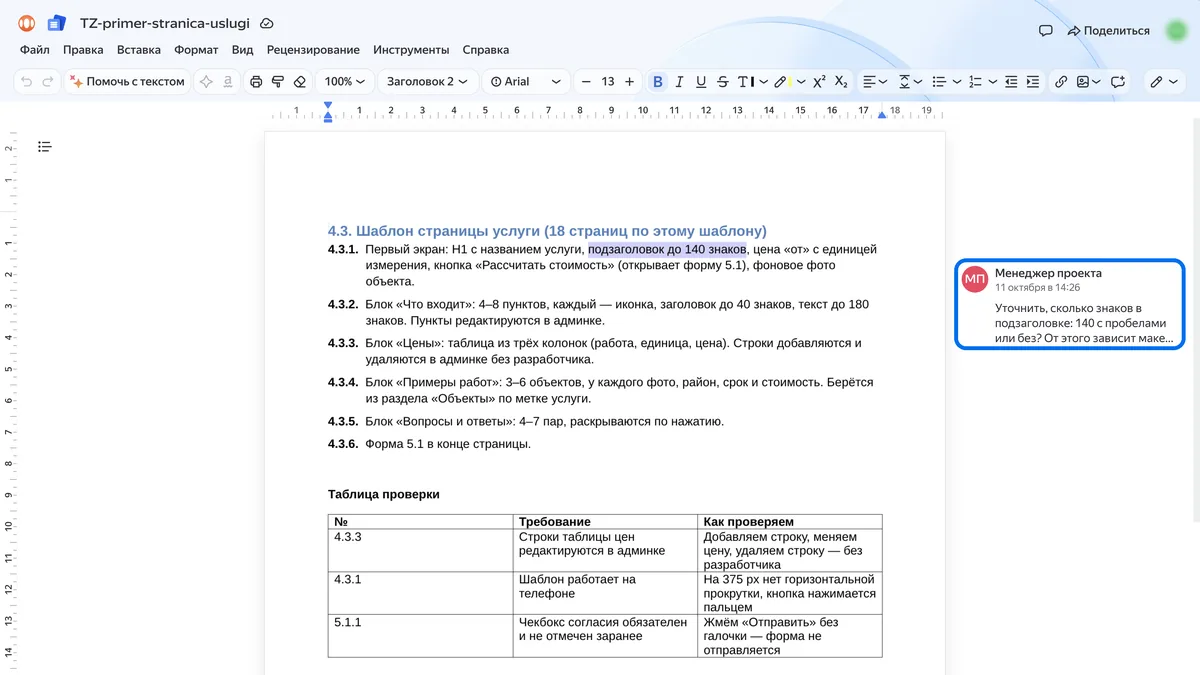The image size is (1200, 675).
Task: Activate the format painter tool
Action: [x=277, y=82]
